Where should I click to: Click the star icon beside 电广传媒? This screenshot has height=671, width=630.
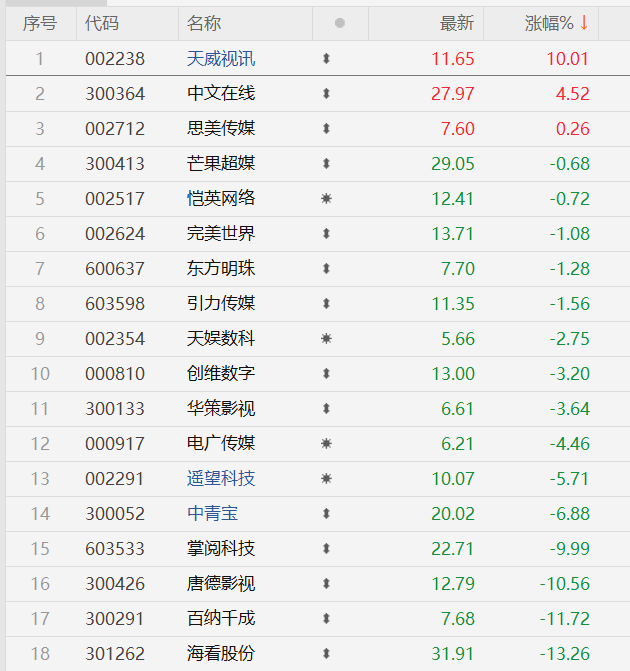tap(326, 444)
